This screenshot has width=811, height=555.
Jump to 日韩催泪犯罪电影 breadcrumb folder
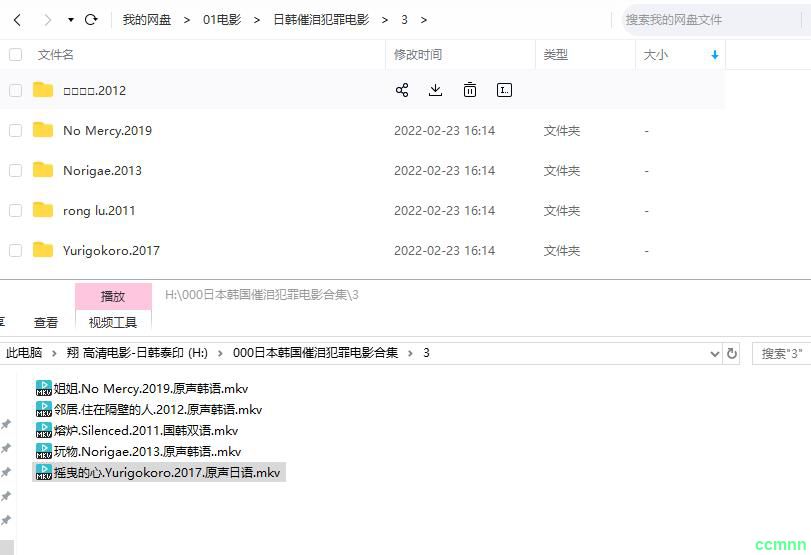tap(321, 20)
